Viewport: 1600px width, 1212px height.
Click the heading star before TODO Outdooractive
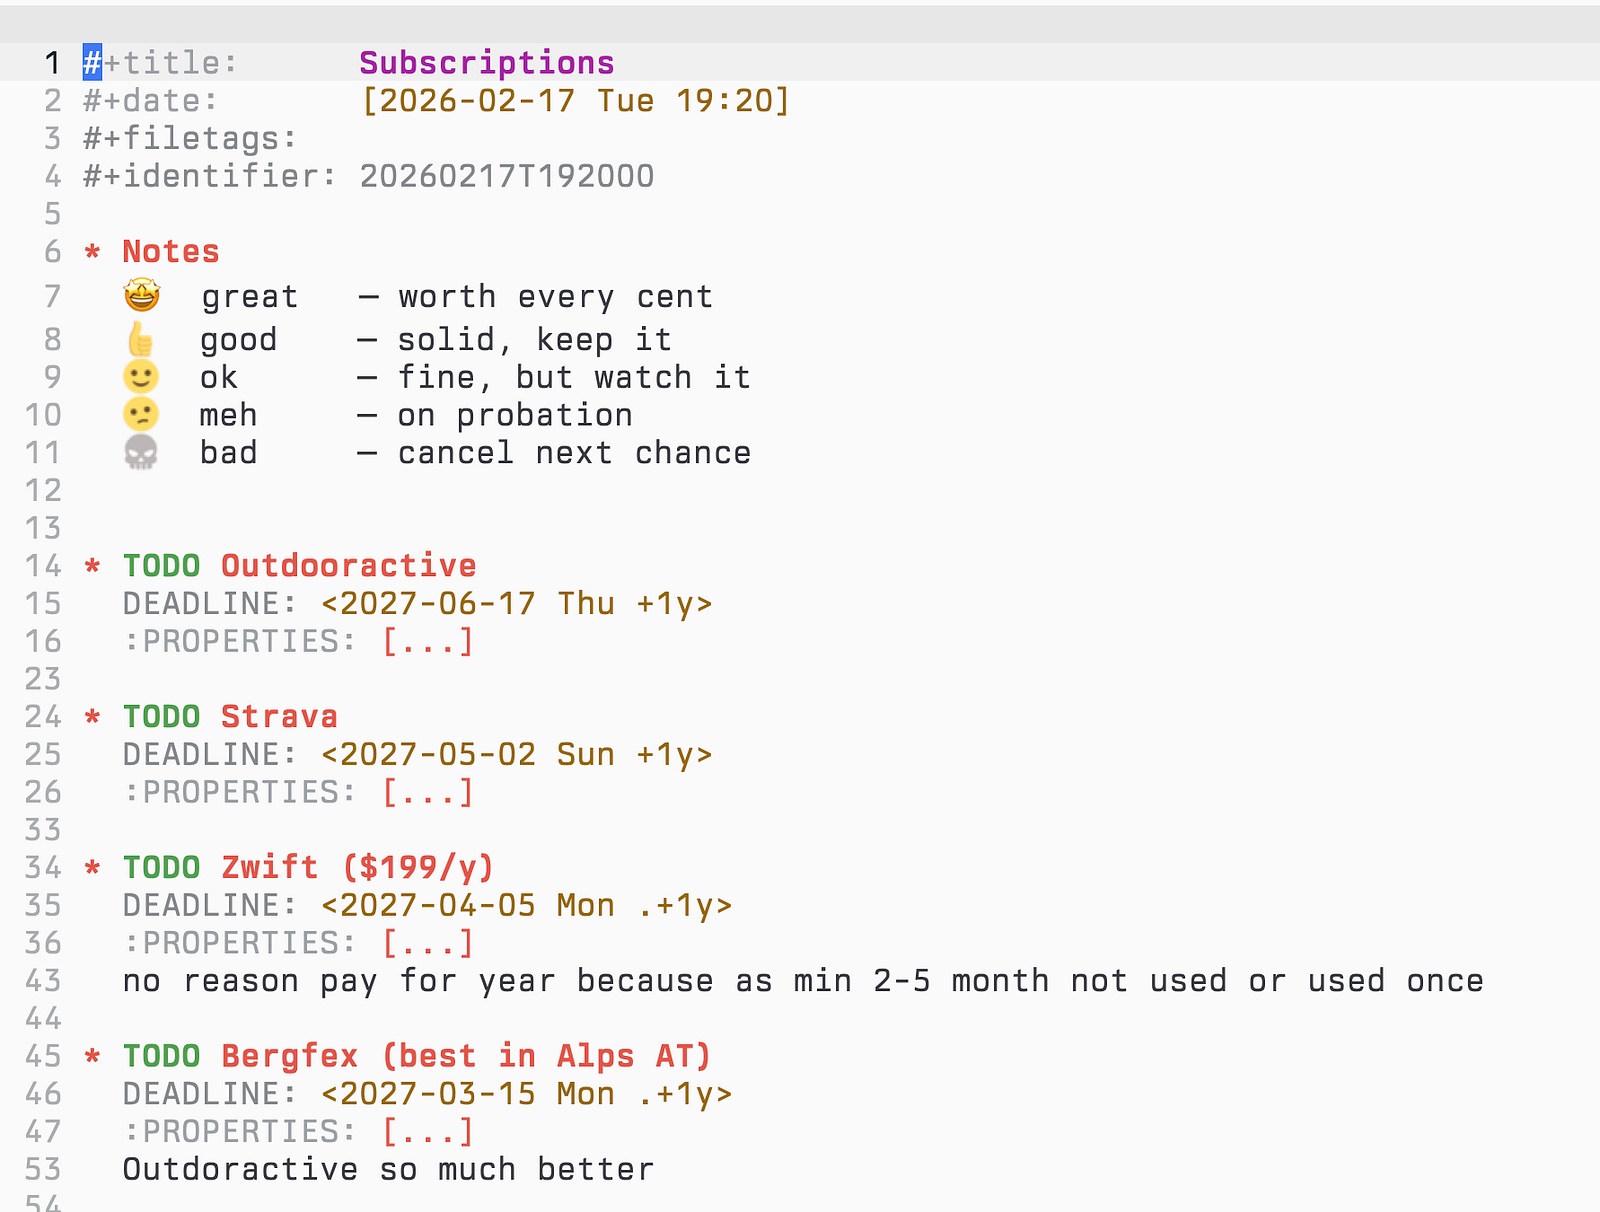coord(92,566)
